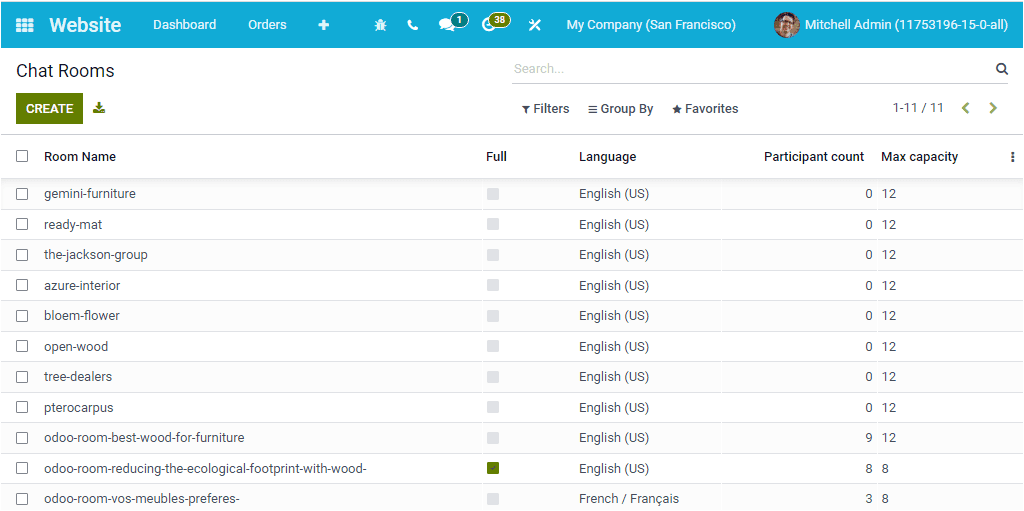Open the conversations chat icon

(447, 25)
